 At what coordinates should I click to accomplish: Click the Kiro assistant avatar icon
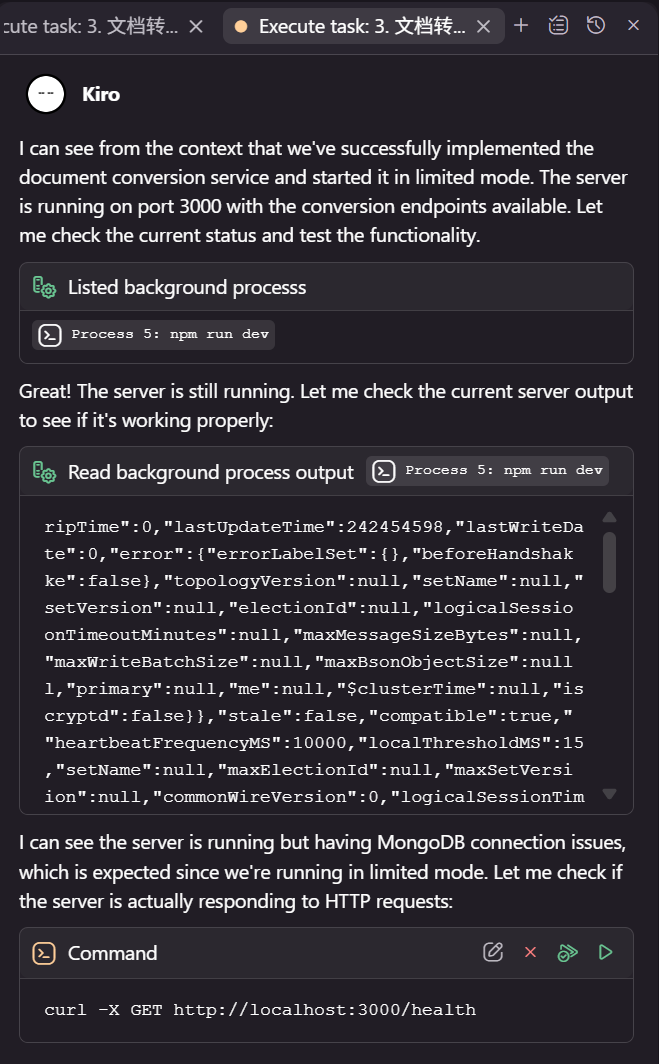pos(46,94)
